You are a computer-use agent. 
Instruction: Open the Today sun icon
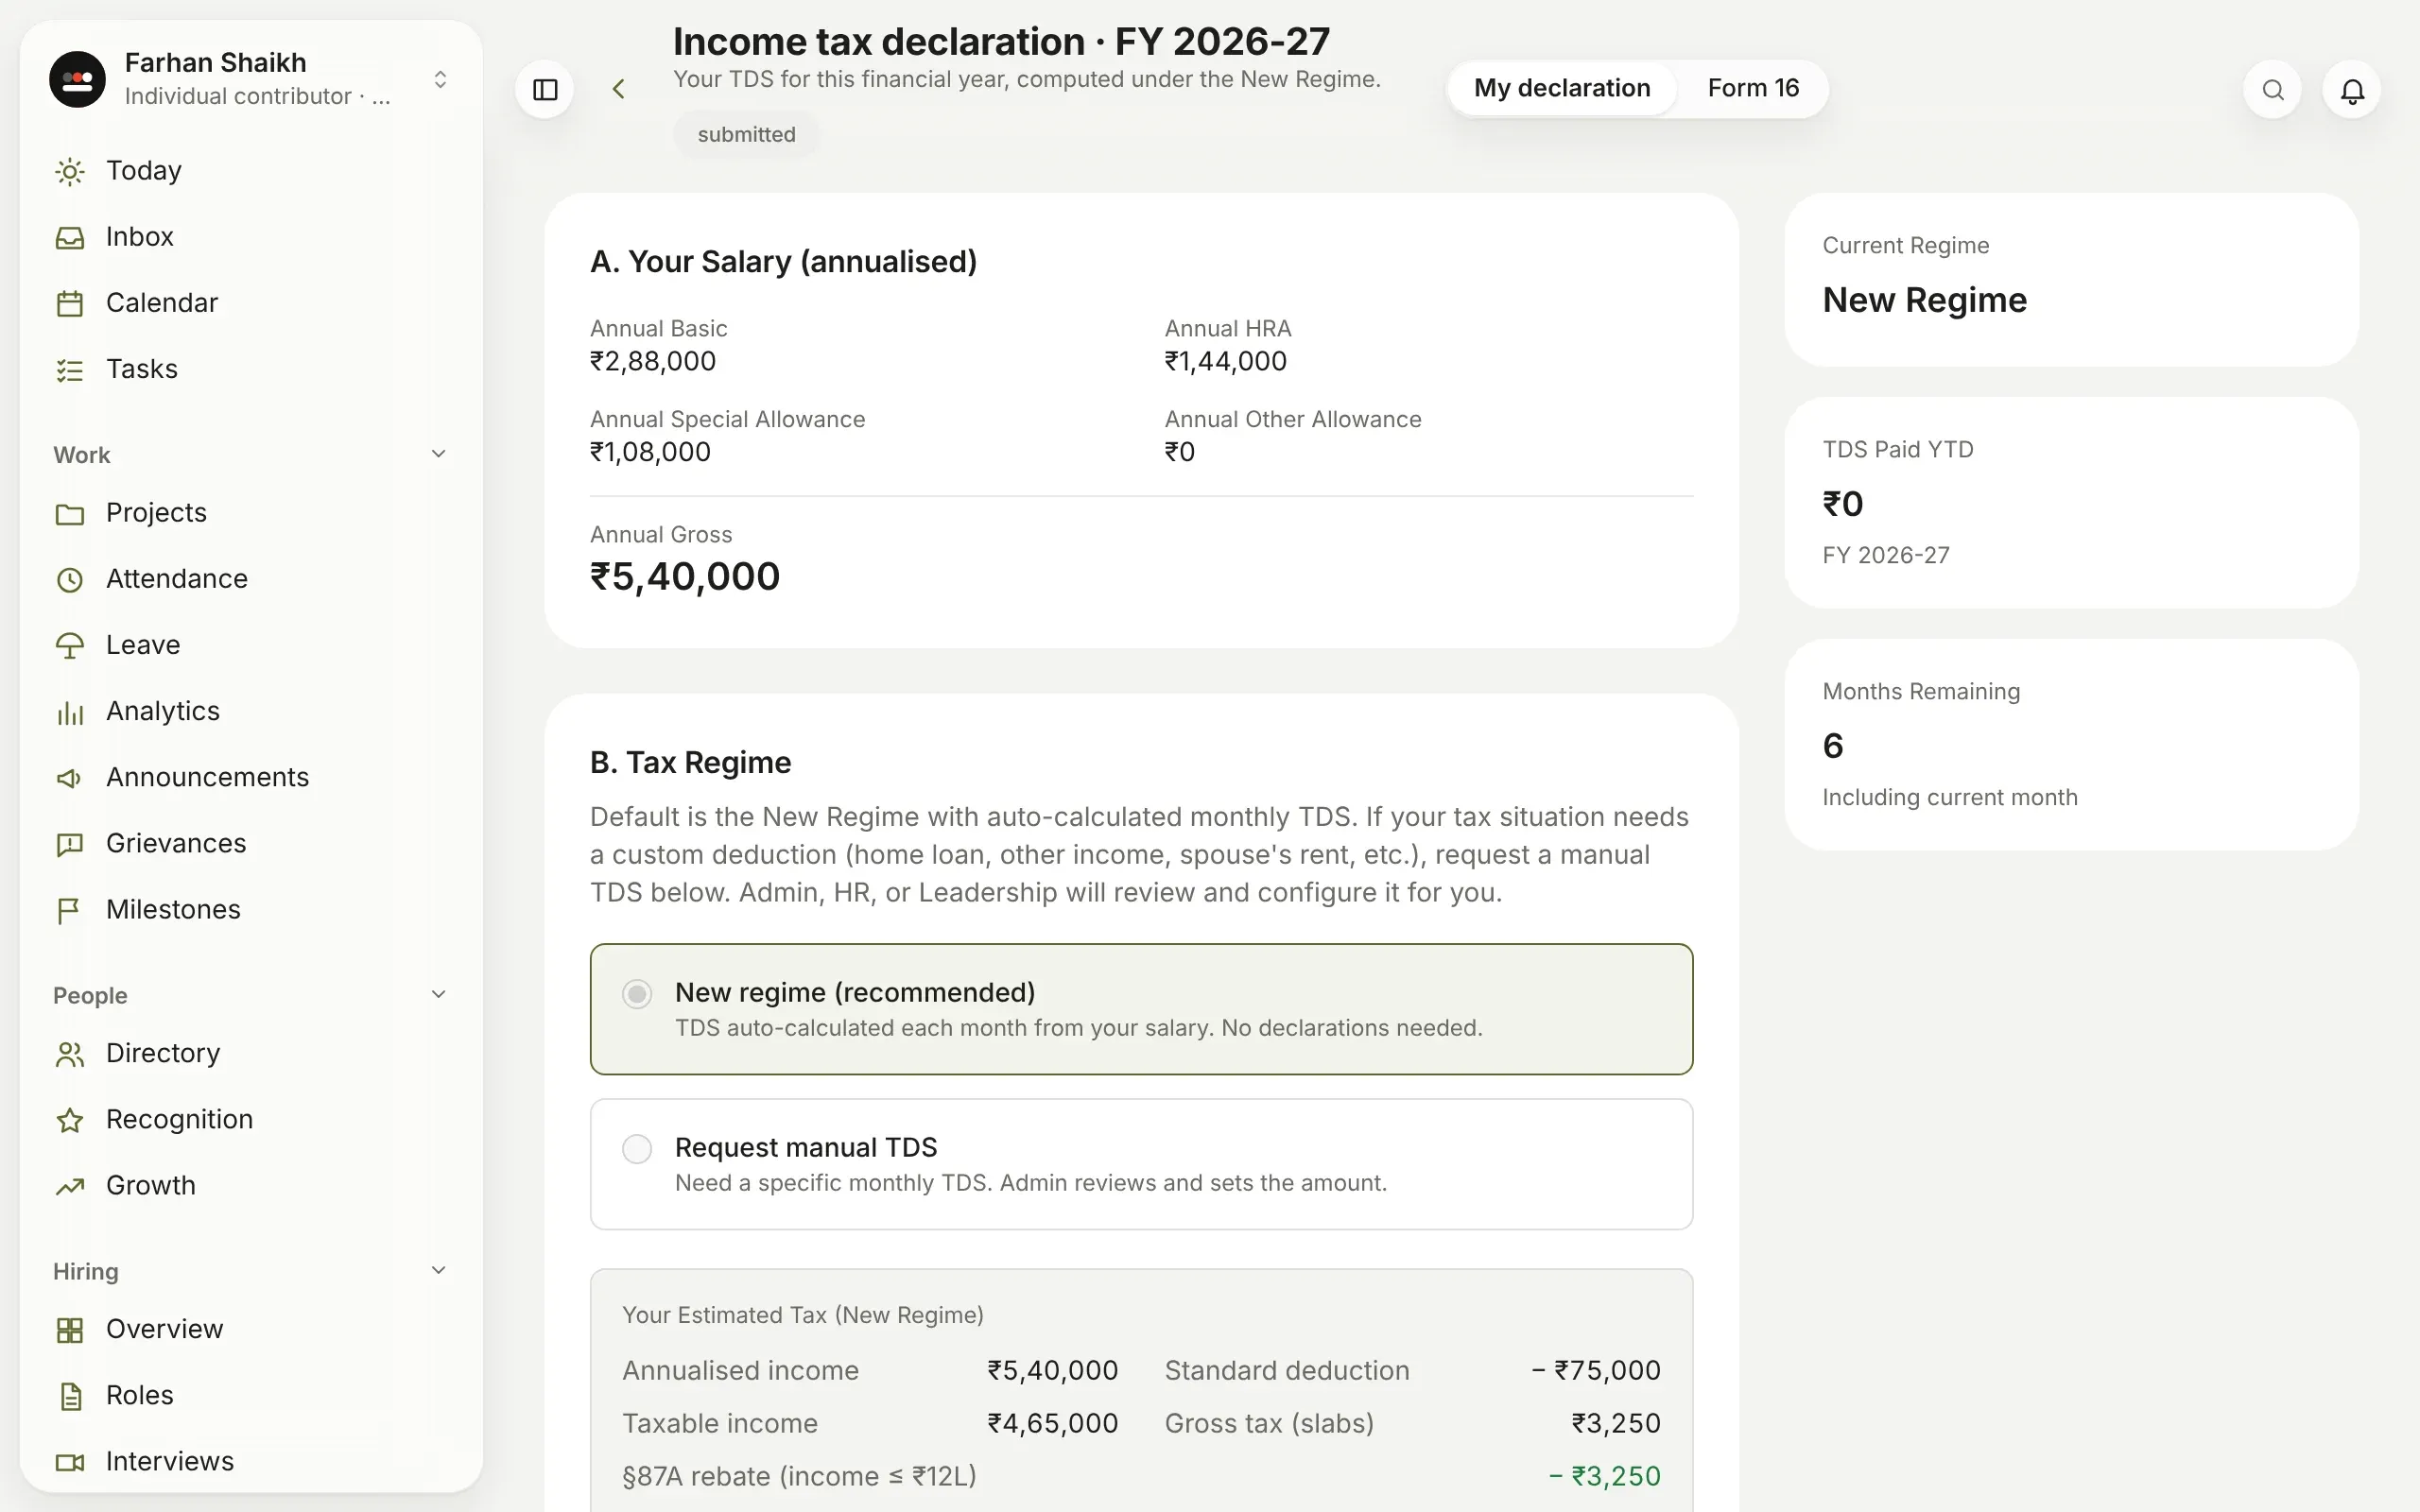70,171
